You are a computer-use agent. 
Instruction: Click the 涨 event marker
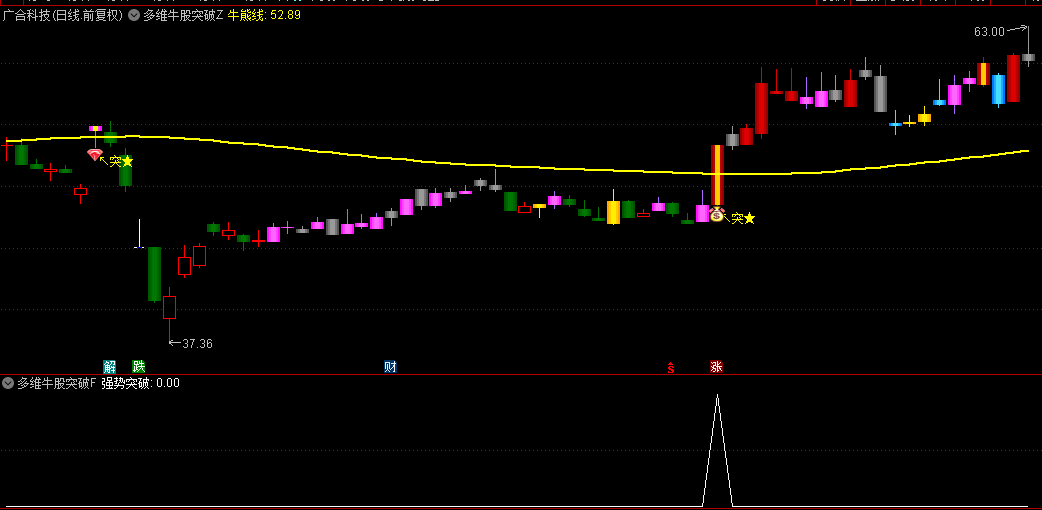(x=716, y=366)
